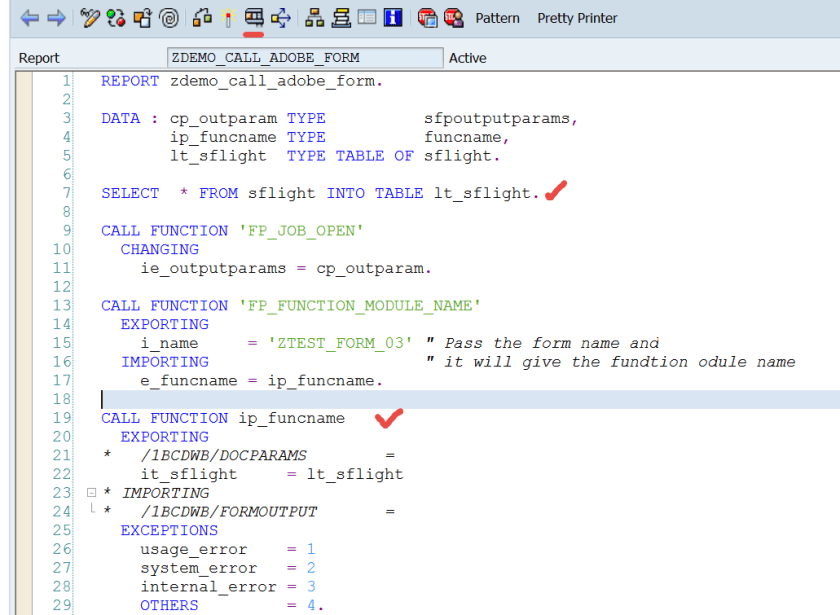This screenshot has height=615, width=840.
Task: Click '/1BCDWB/FORMOUTPUT' comment on line 24
Action: coord(229,512)
